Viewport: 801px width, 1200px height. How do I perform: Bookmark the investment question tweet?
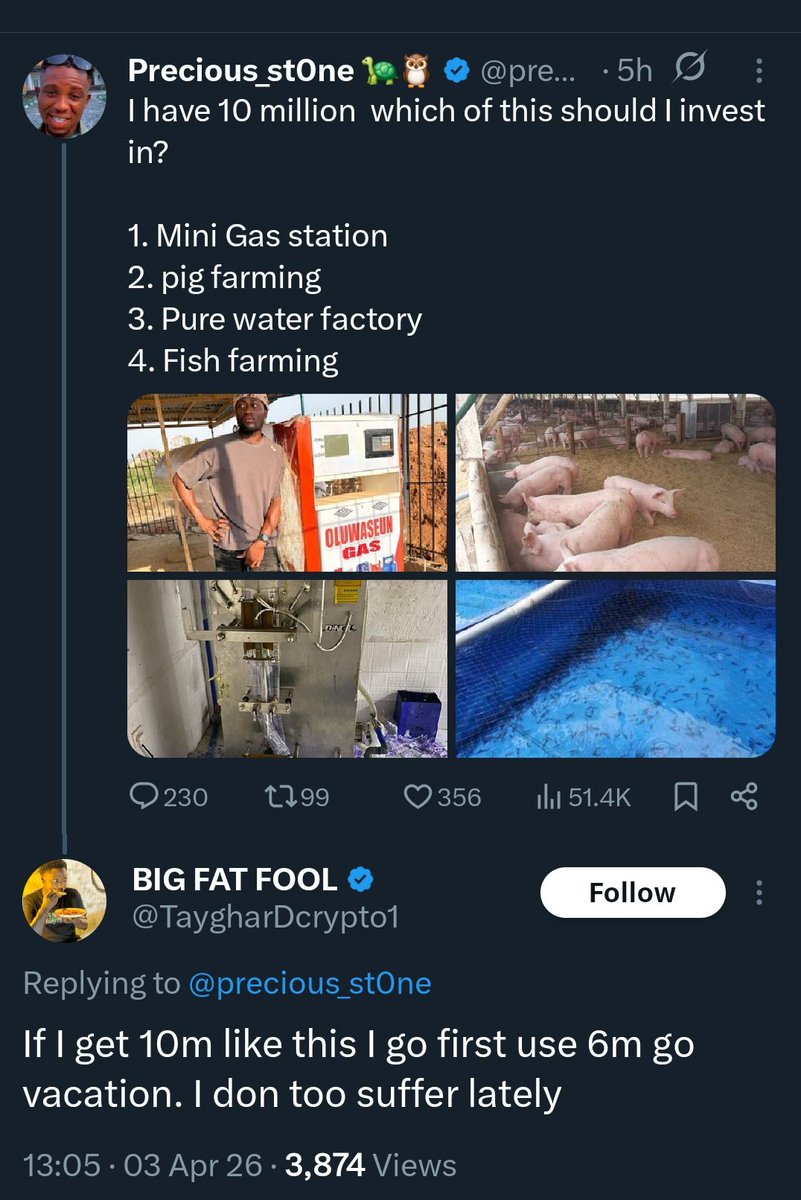[685, 796]
